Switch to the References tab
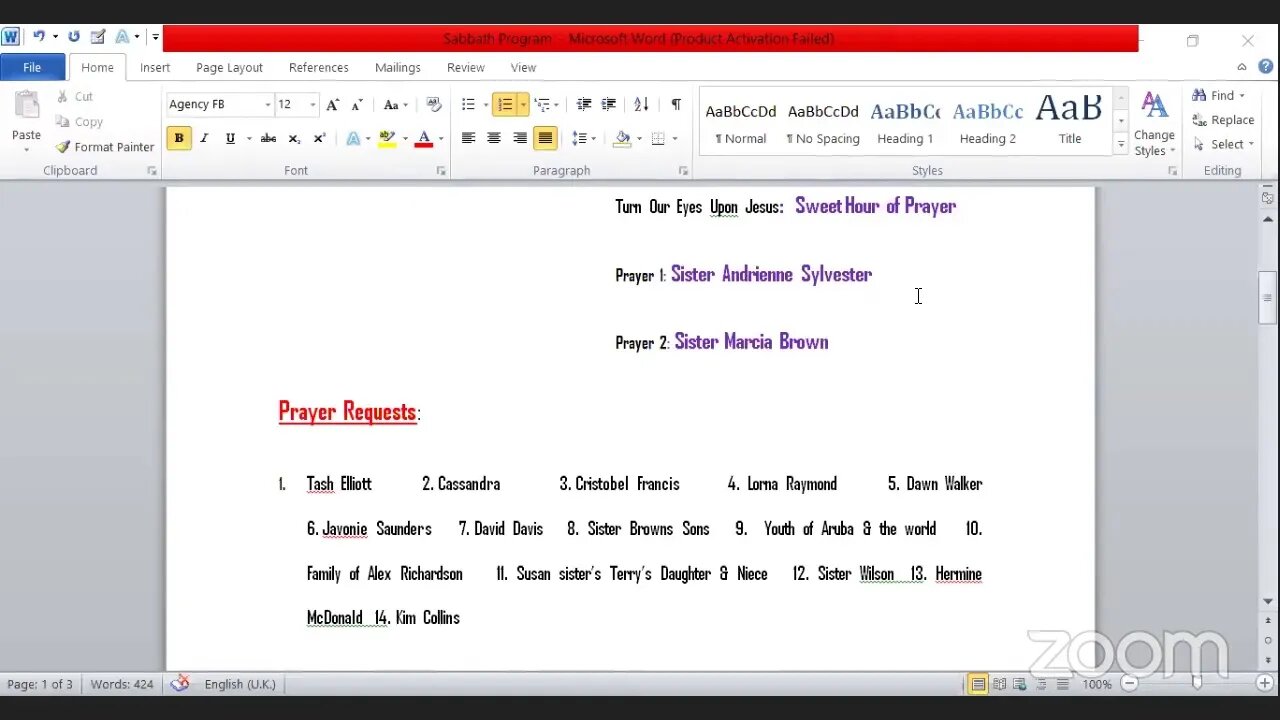The width and height of the screenshot is (1280, 720). pyautogui.click(x=319, y=67)
